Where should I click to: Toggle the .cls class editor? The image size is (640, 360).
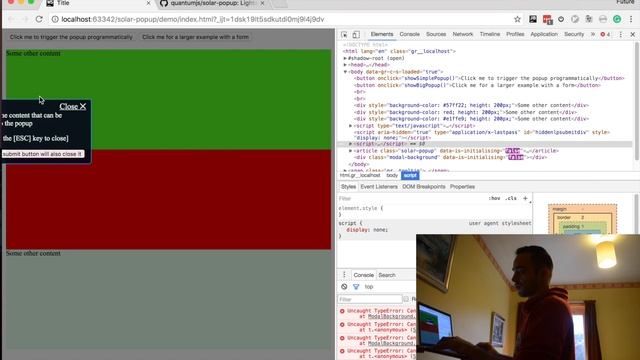[x=511, y=198]
